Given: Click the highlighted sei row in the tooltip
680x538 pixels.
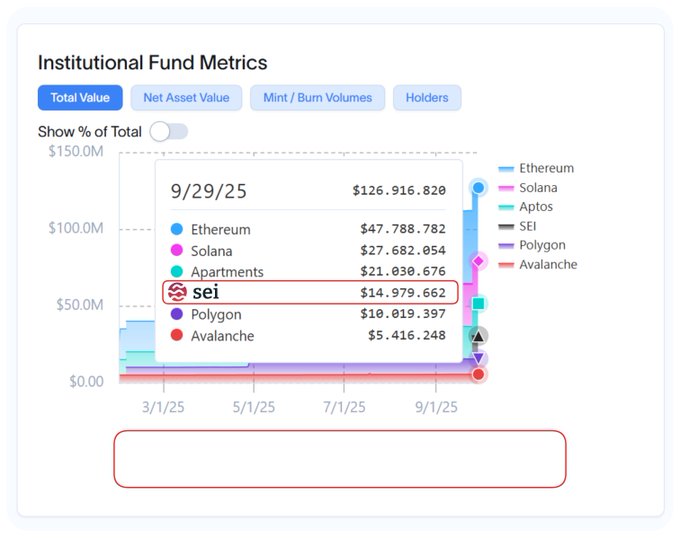Looking at the screenshot, I should [x=310, y=292].
